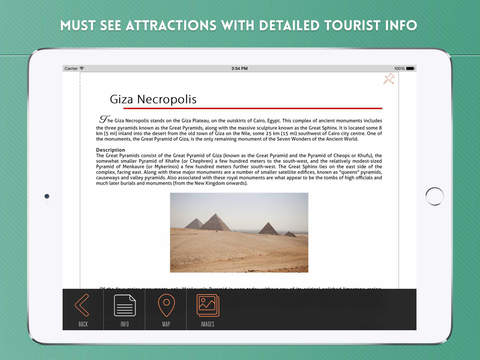The image size is (480, 360).
Task: Click the Giza Necropolis title
Action: (153, 99)
